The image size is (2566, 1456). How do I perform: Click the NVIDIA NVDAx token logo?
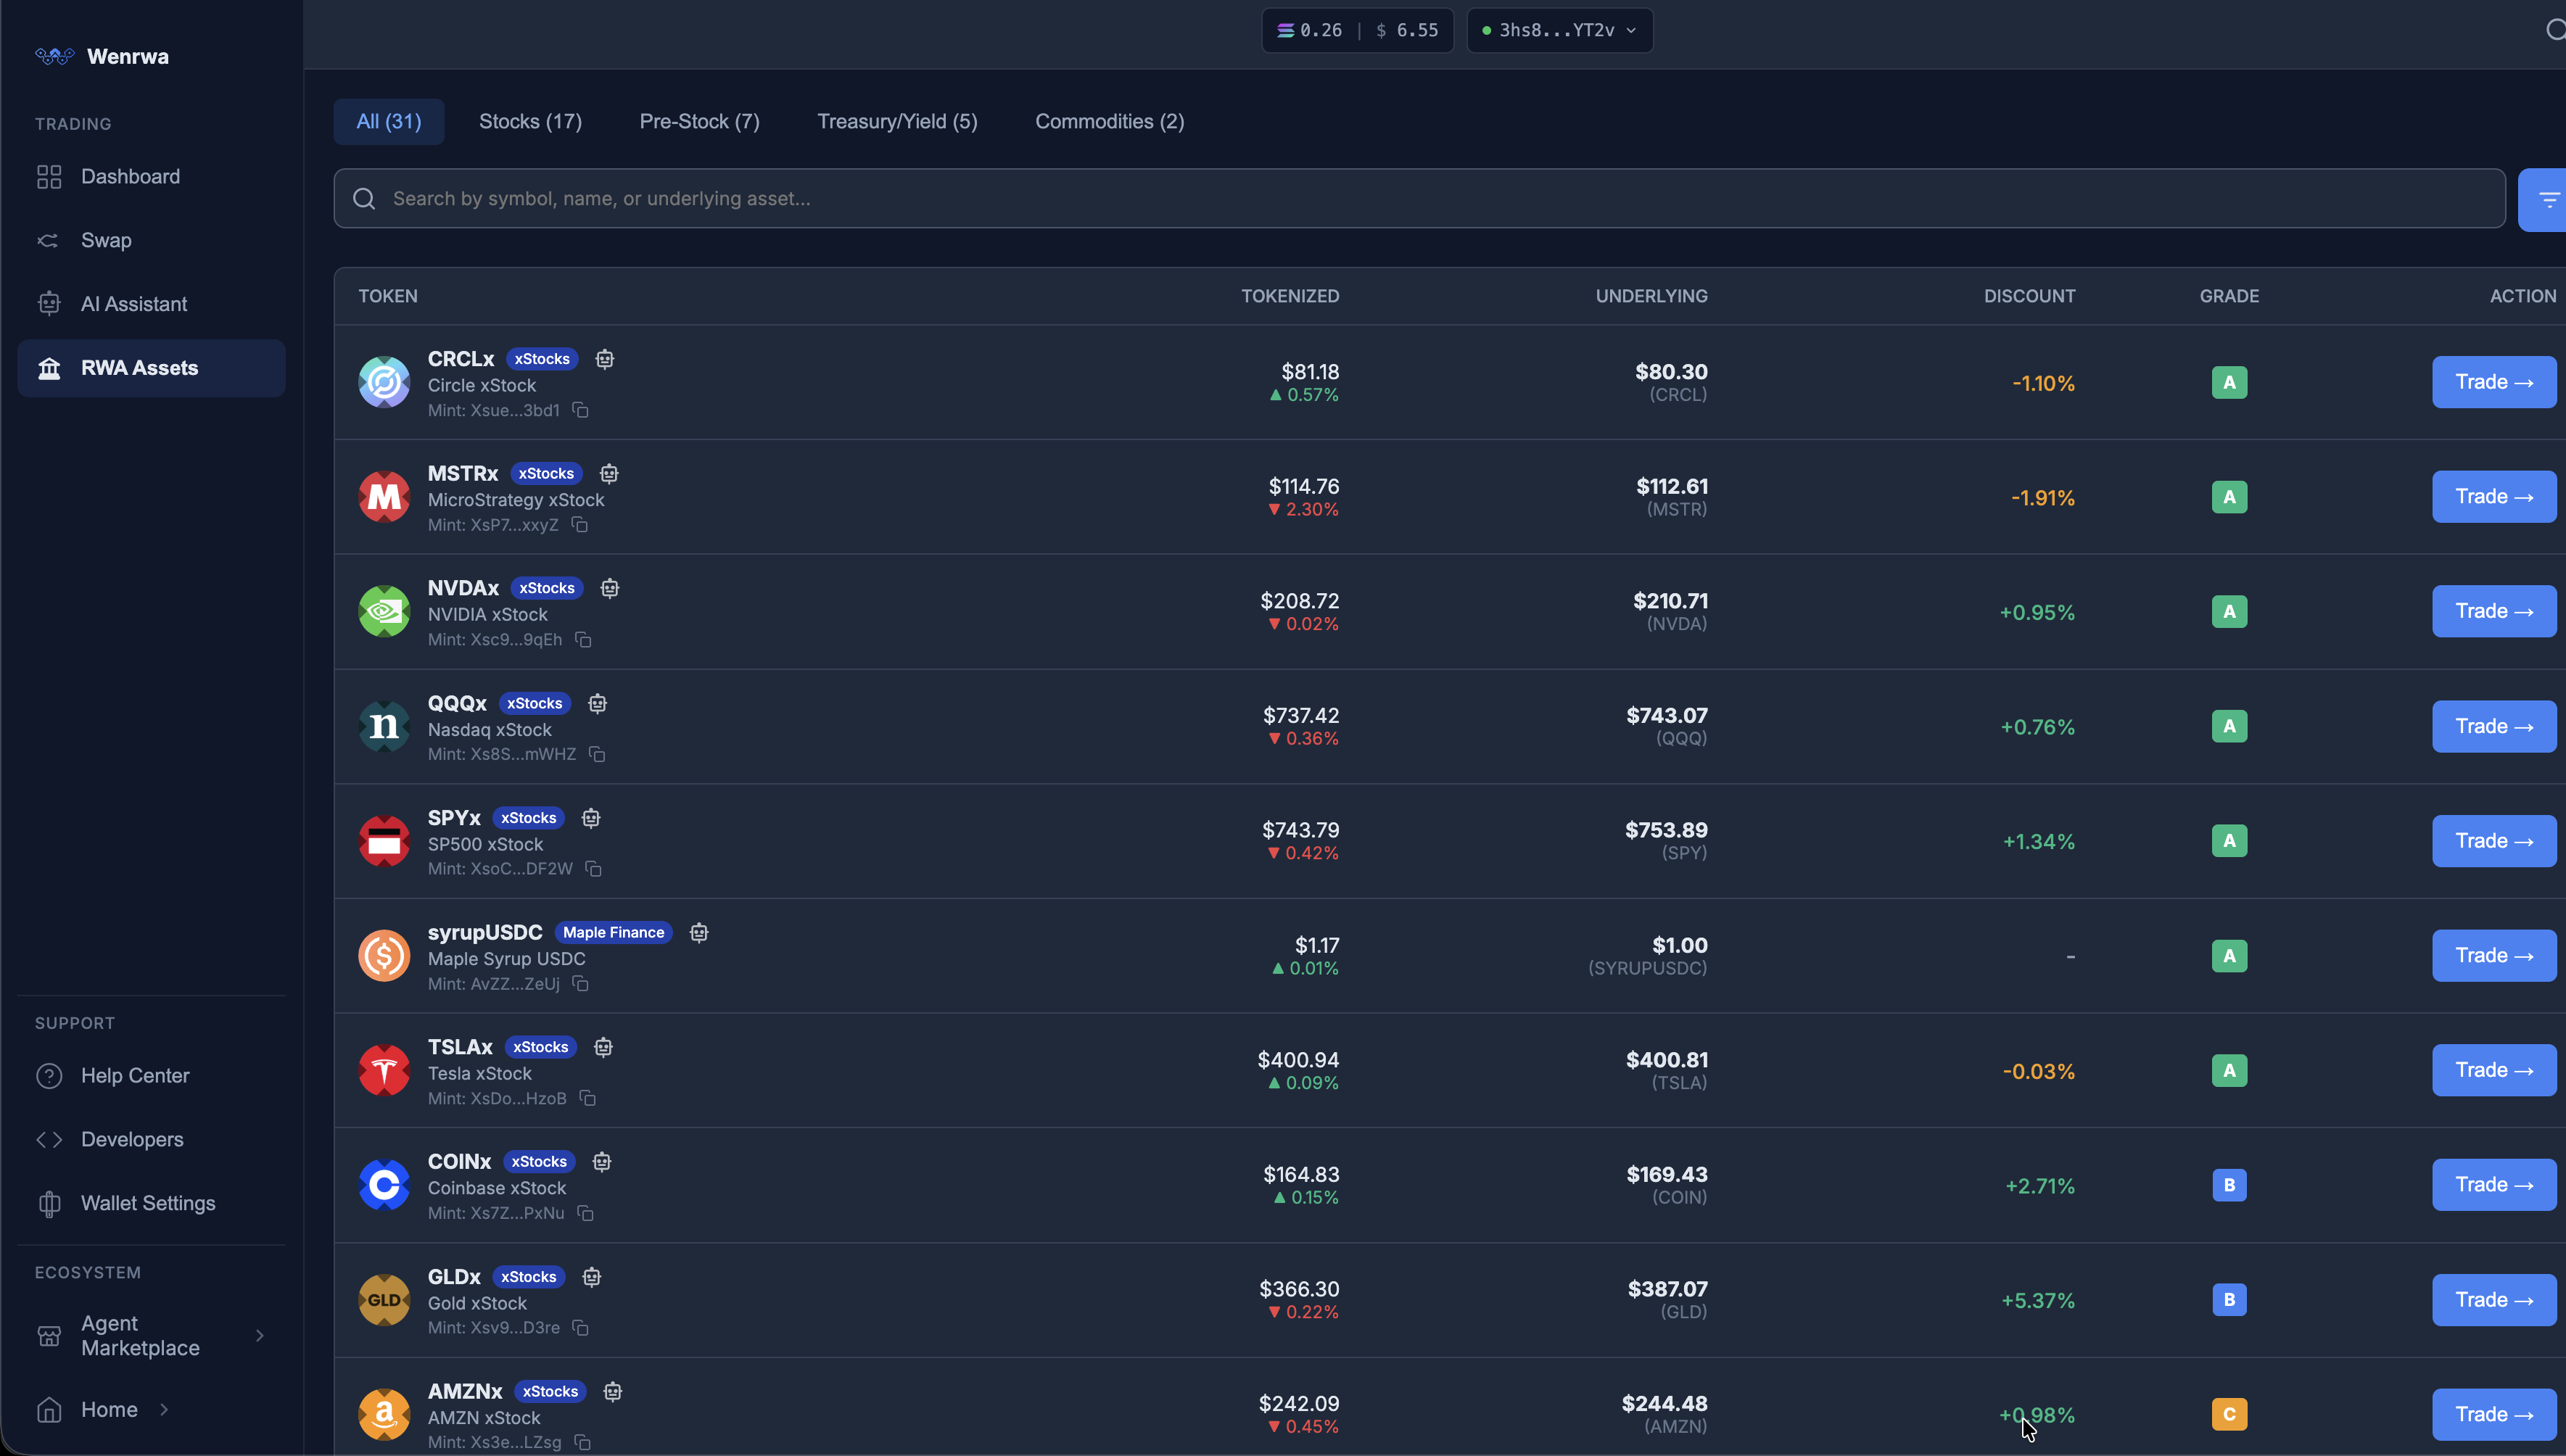[384, 611]
